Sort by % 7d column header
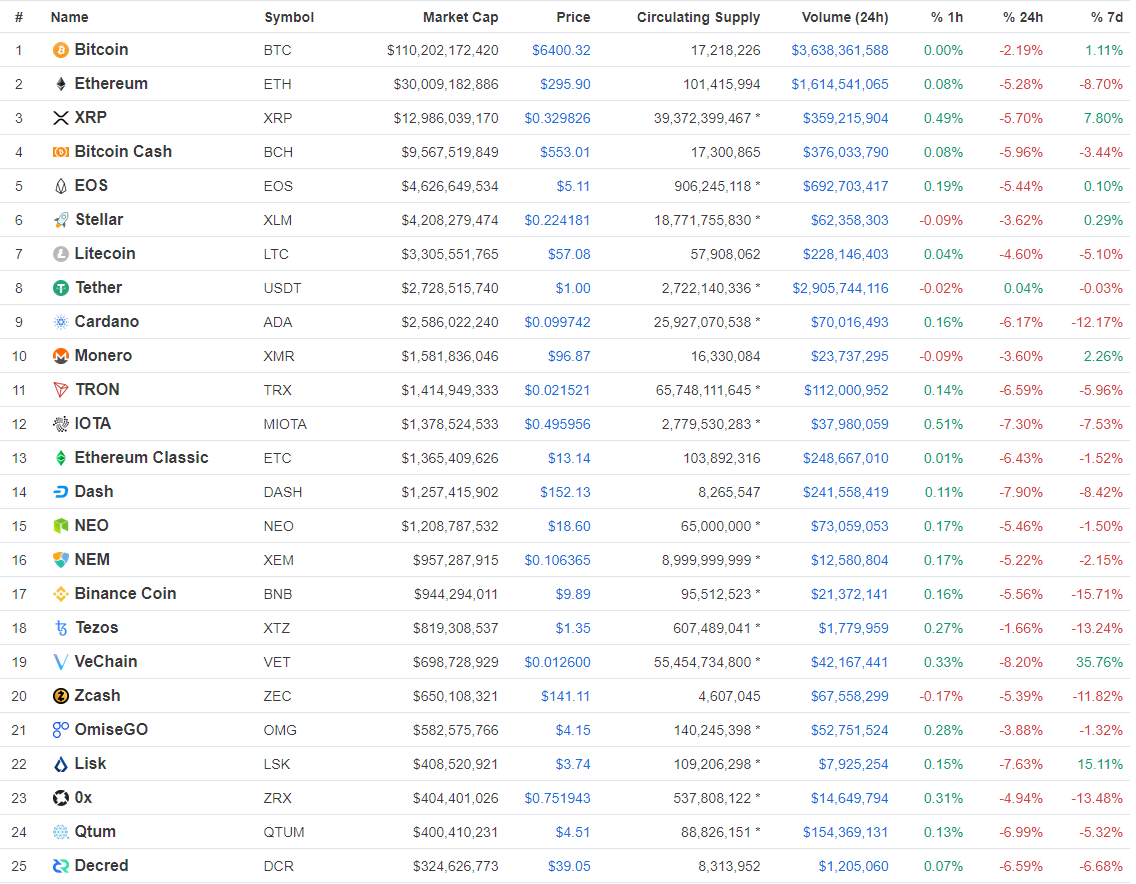Screen dimensions: 1136x884 click(1107, 17)
